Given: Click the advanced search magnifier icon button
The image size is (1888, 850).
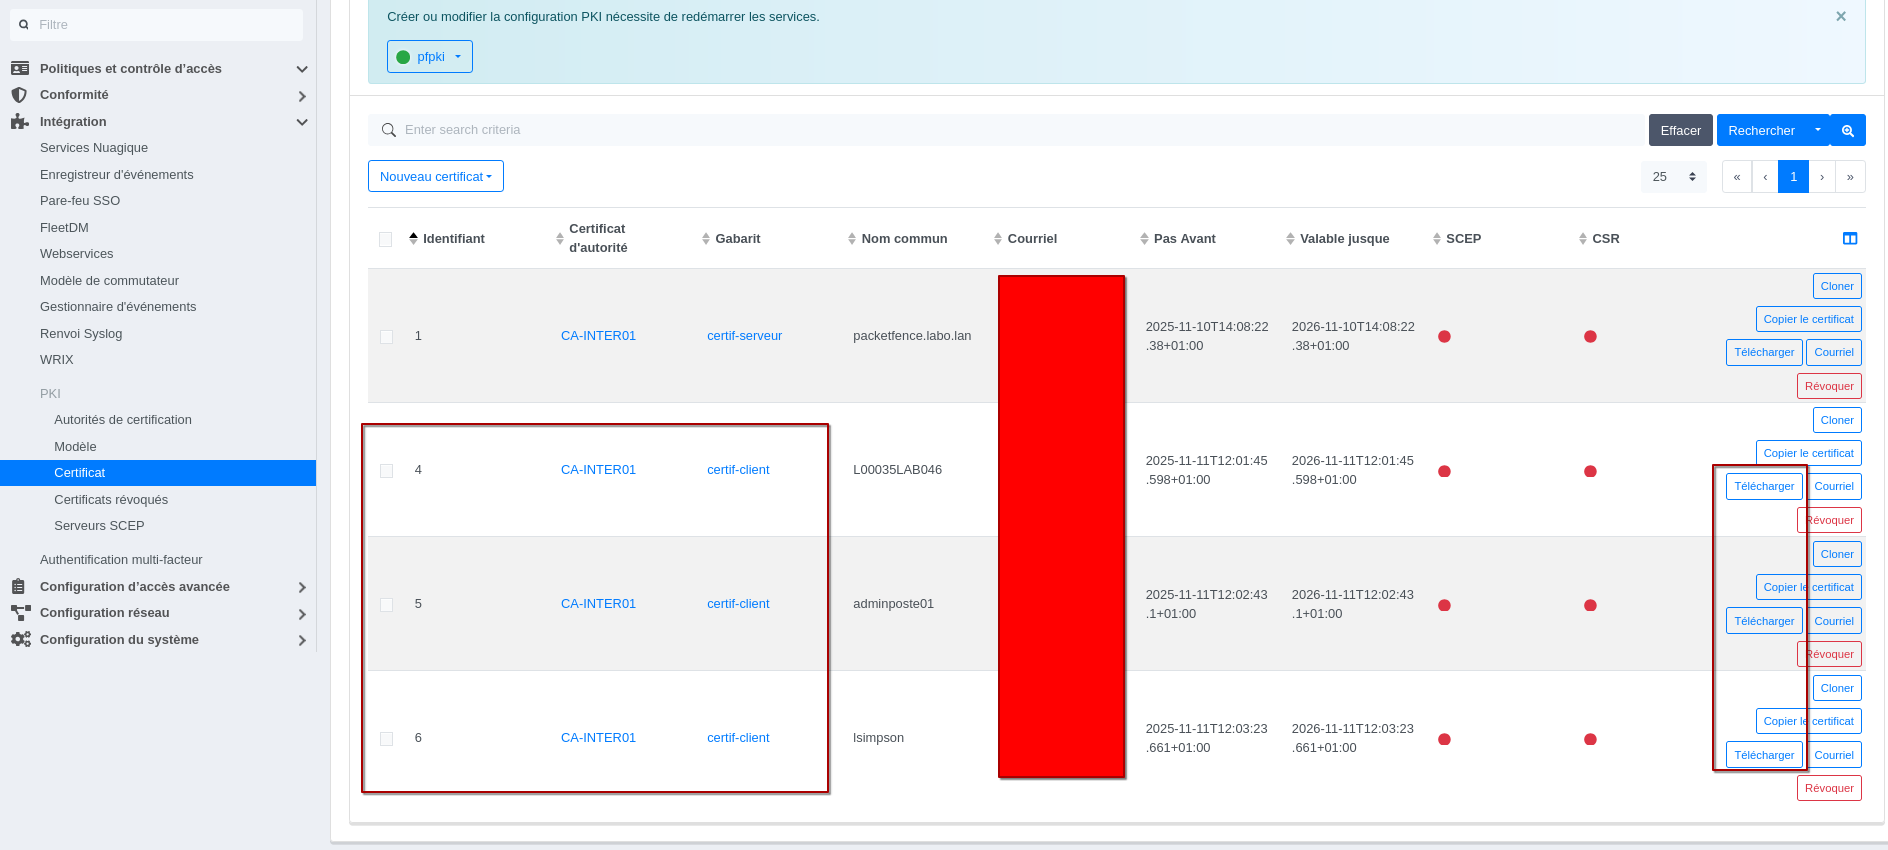Looking at the screenshot, I should coord(1848,131).
